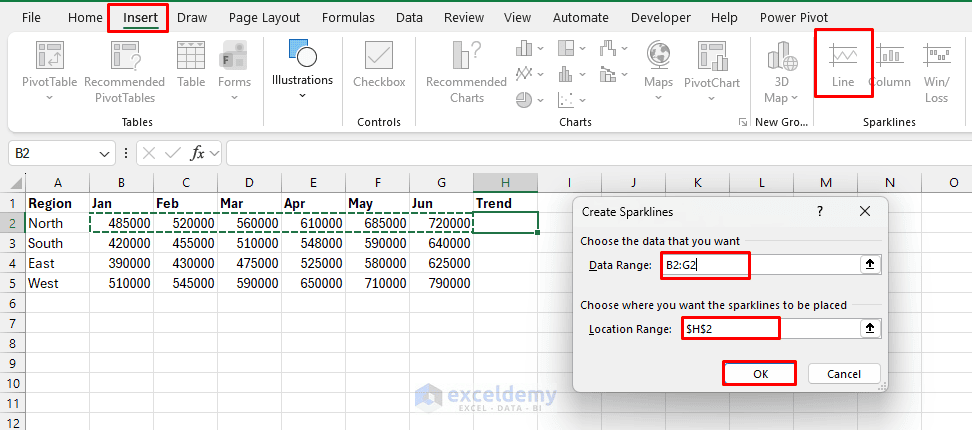The height and width of the screenshot is (430, 972).
Task: Click OK in Create Sparklines dialog
Action: [760, 374]
